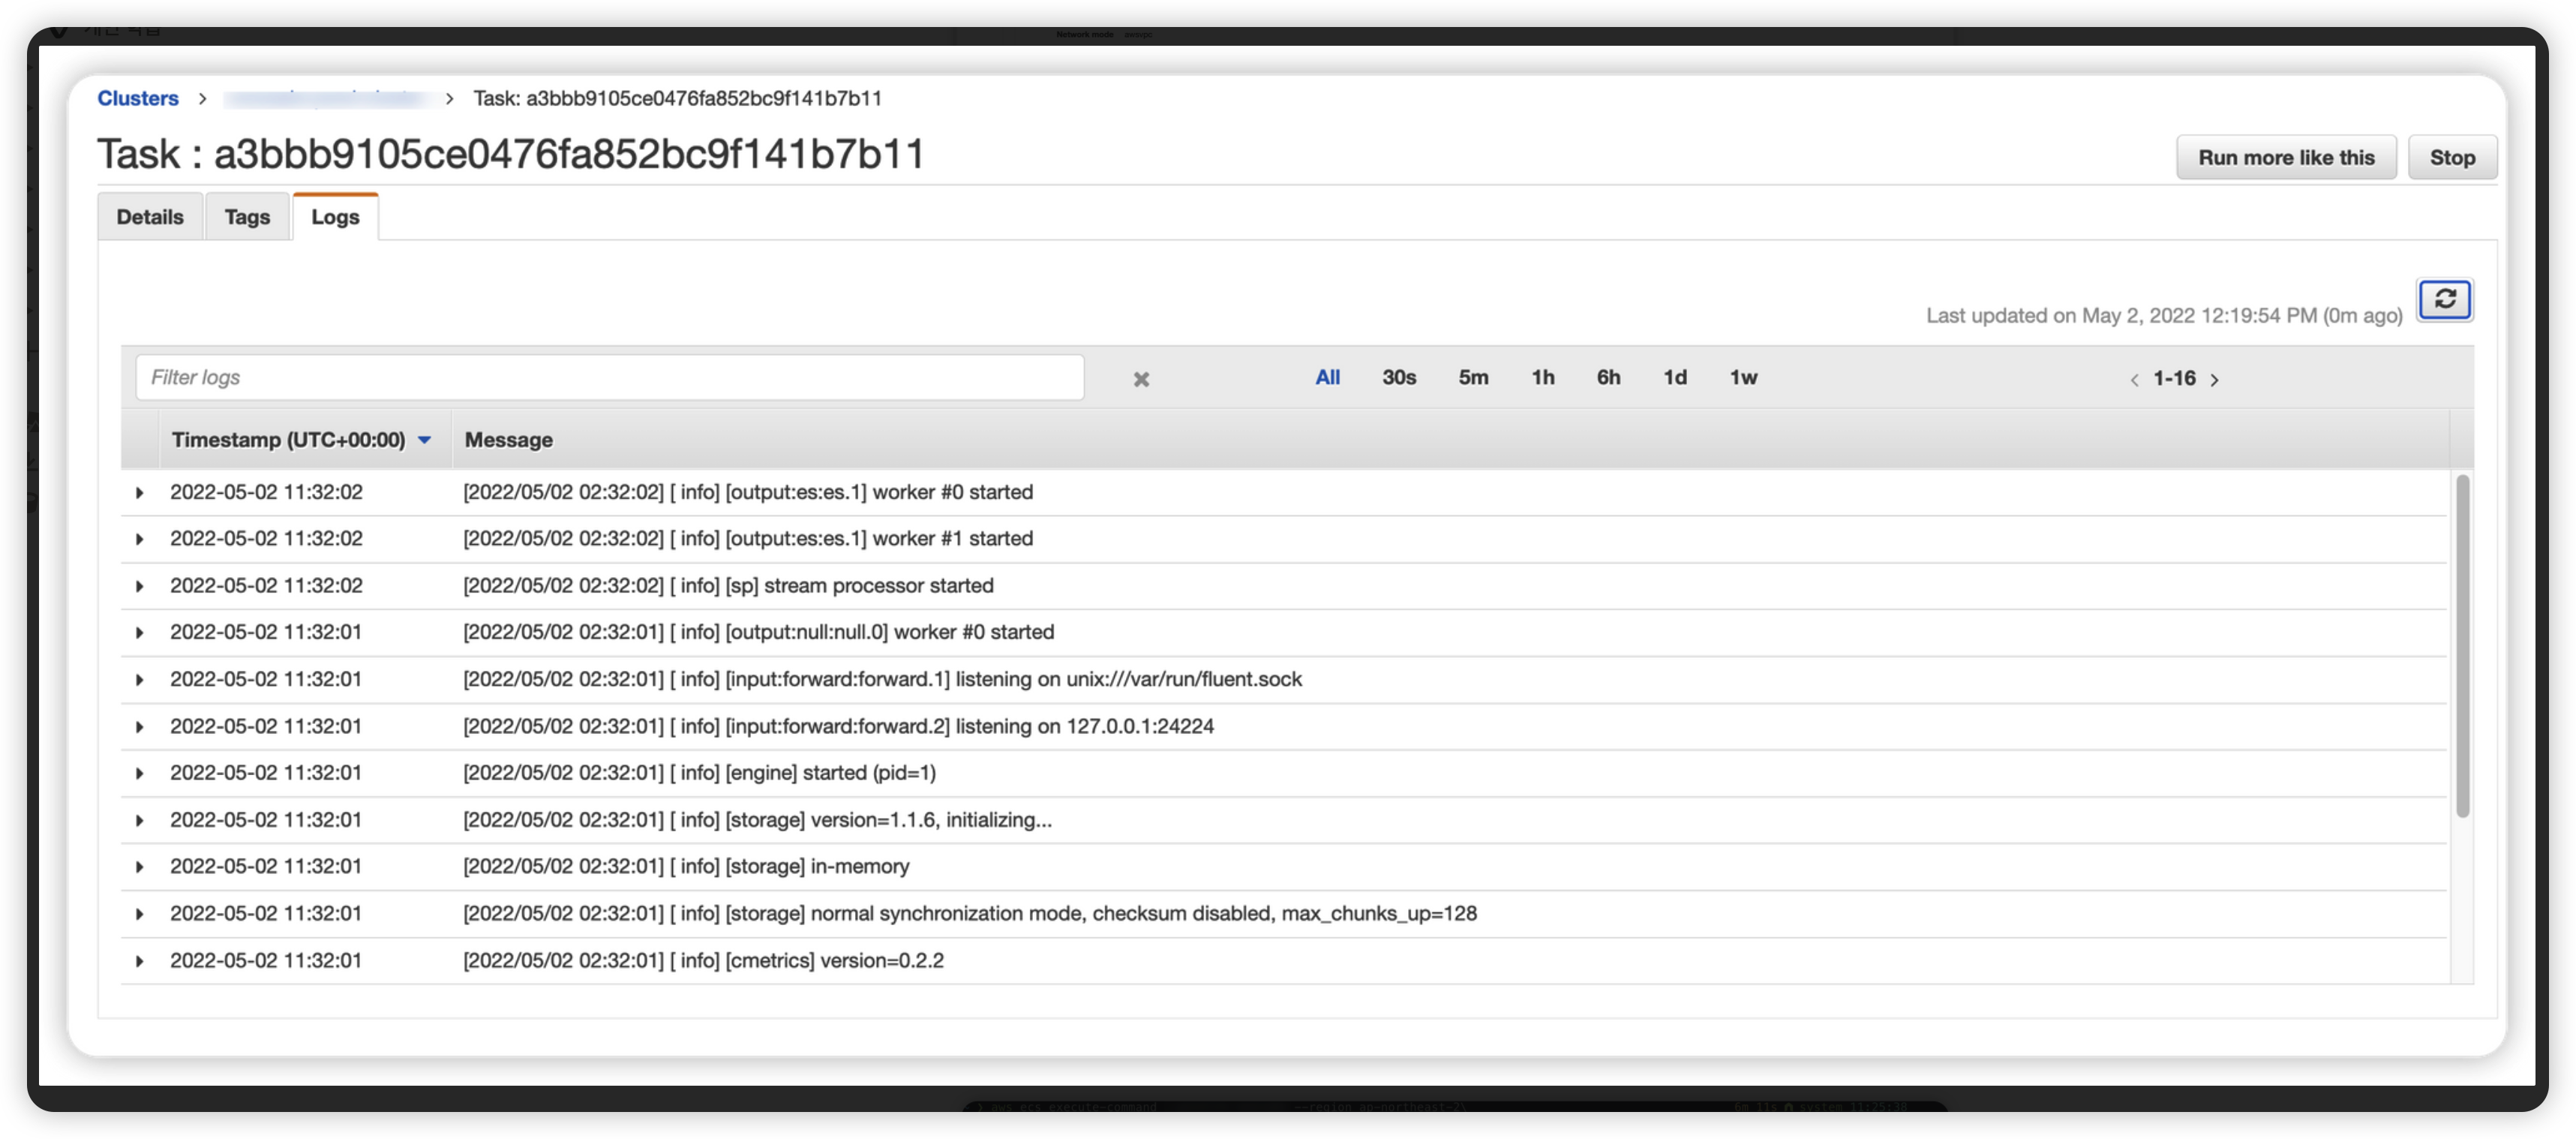Click Run more like this button
The width and height of the screenshot is (2576, 1139).
[2285, 158]
